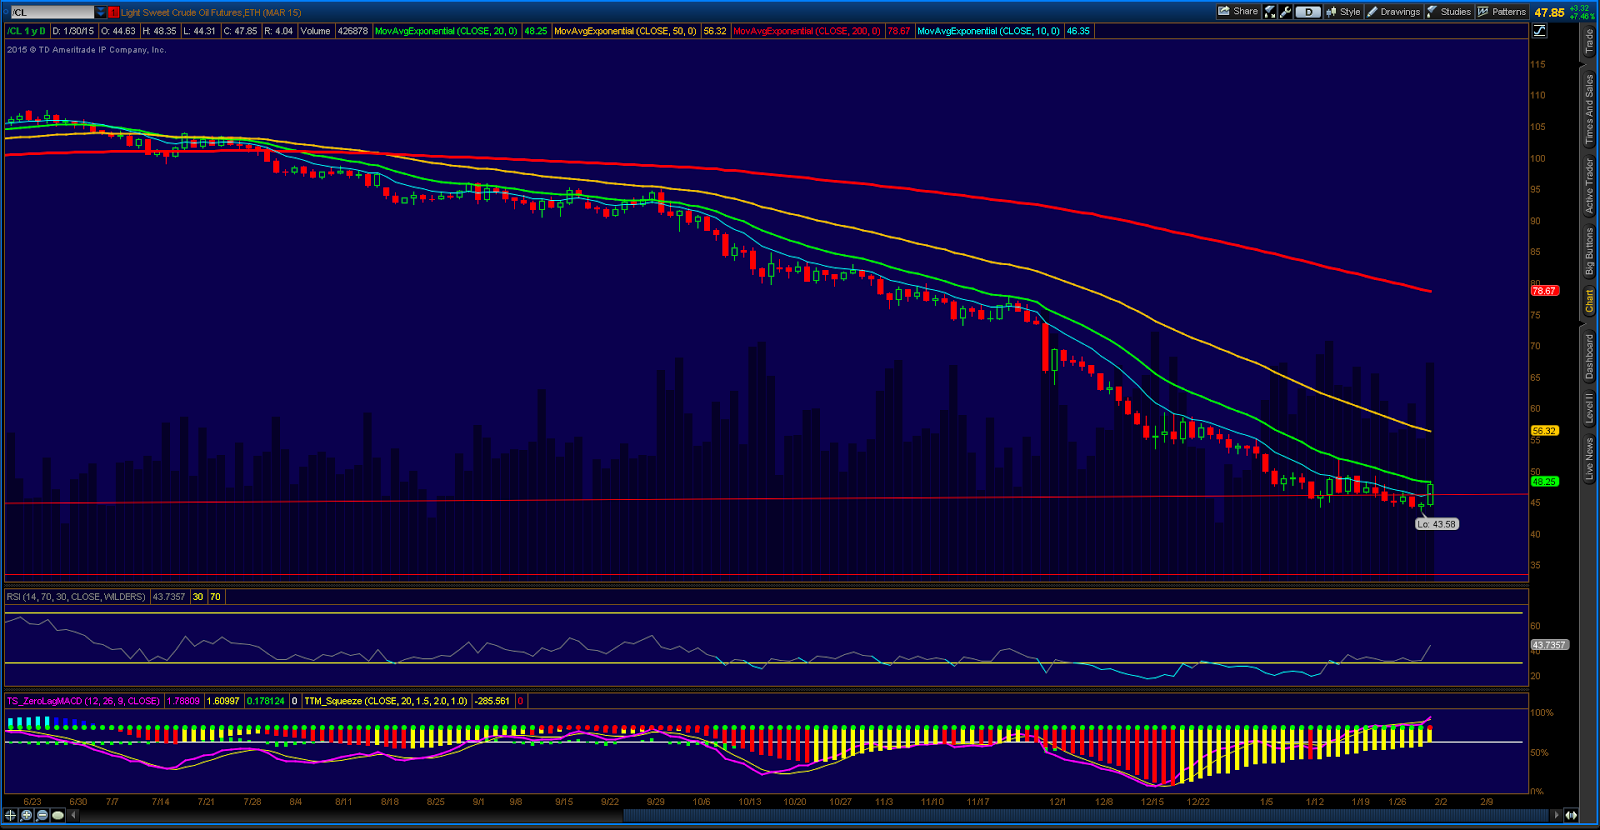This screenshot has width=1600, height=830.
Task: Open the Drawings menu
Action: coord(1393,12)
